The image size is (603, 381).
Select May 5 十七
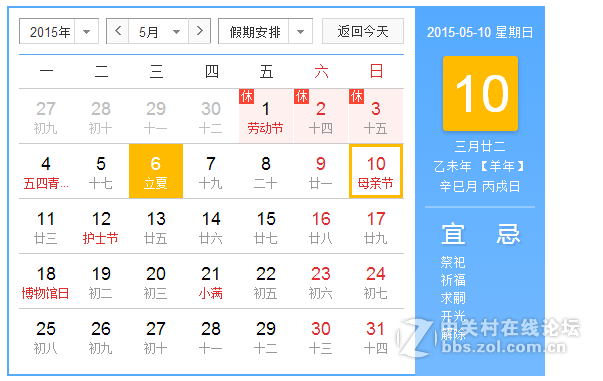pyautogui.click(x=101, y=171)
